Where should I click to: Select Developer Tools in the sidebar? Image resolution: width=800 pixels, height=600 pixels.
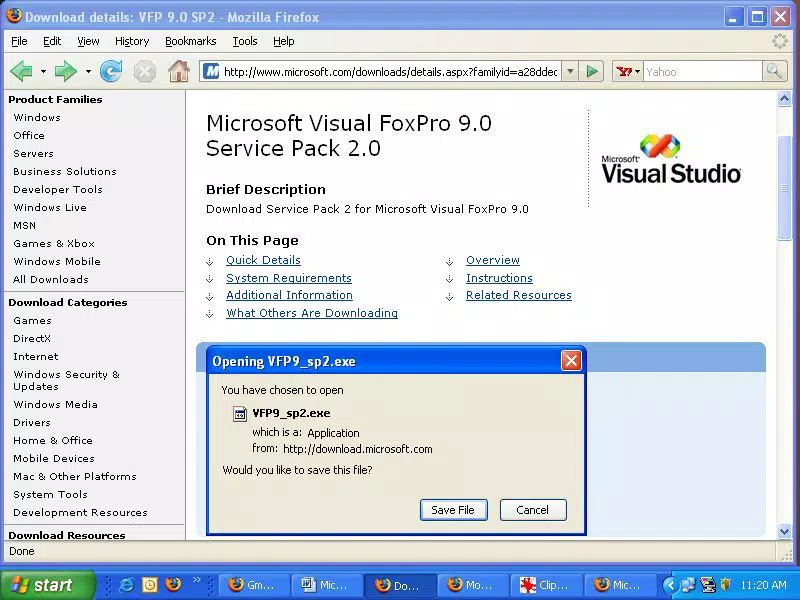(x=58, y=189)
